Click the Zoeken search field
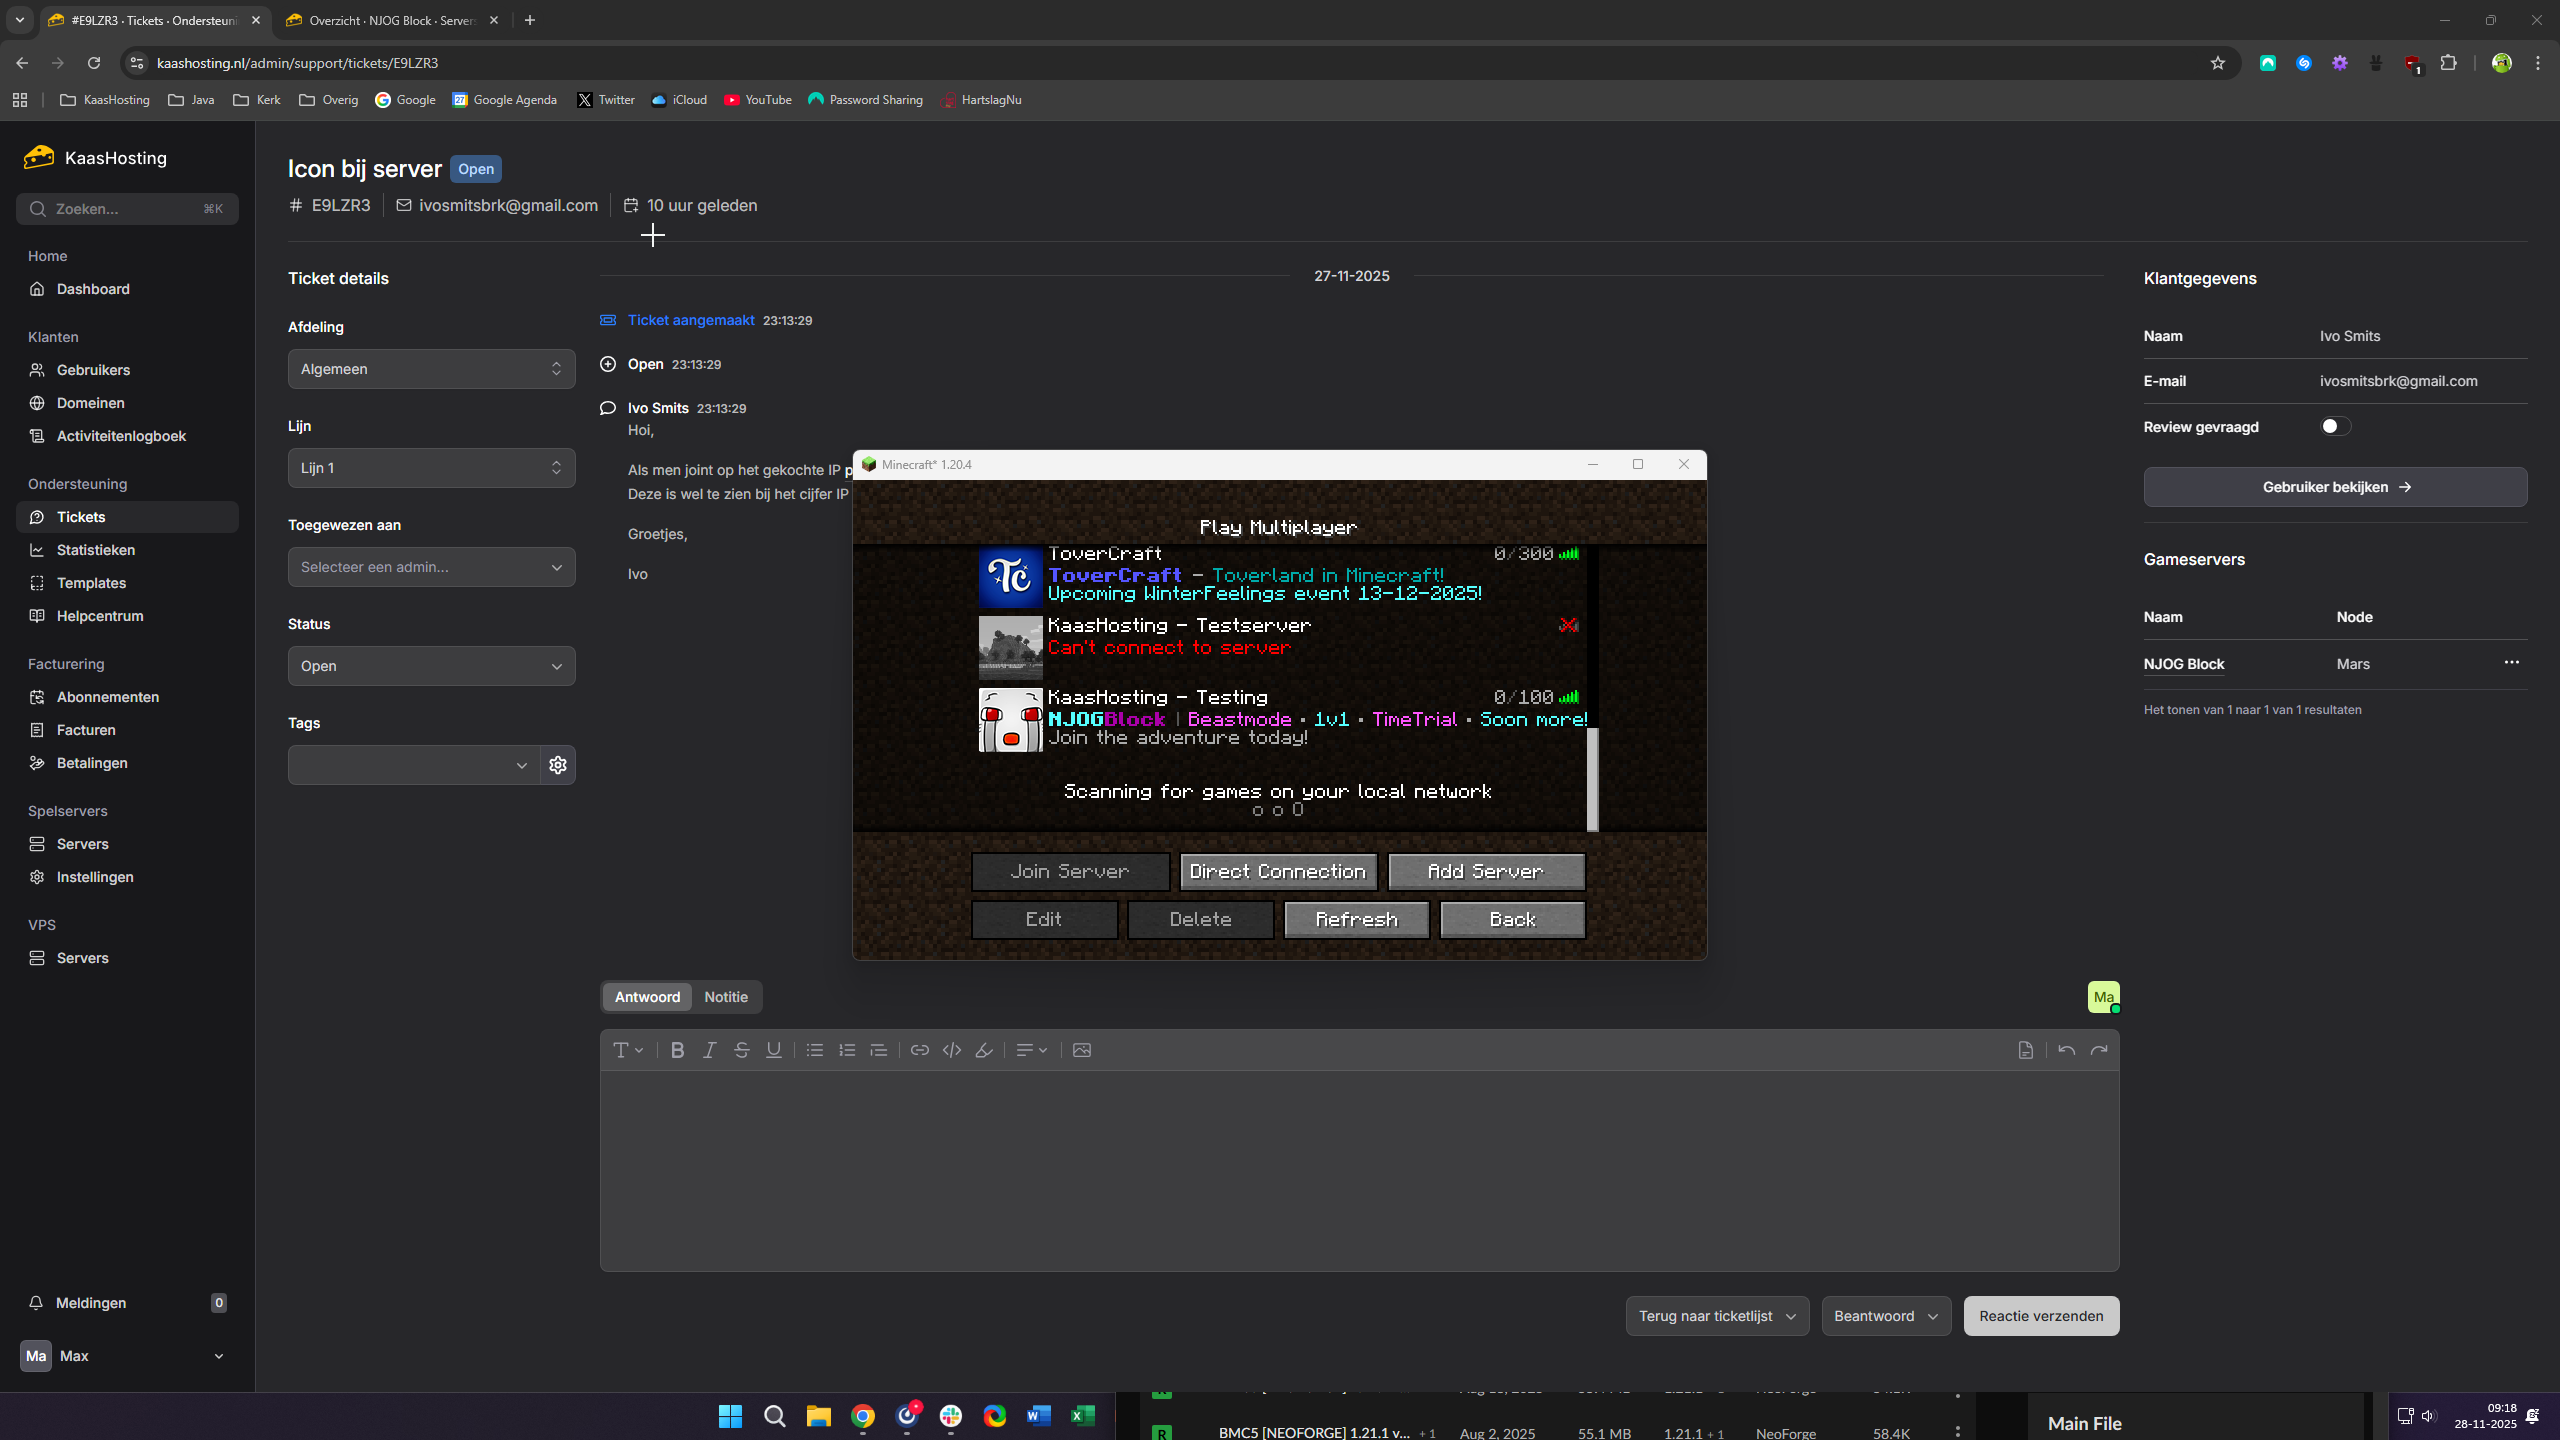The image size is (2560, 1440). pyautogui.click(x=127, y=209)
